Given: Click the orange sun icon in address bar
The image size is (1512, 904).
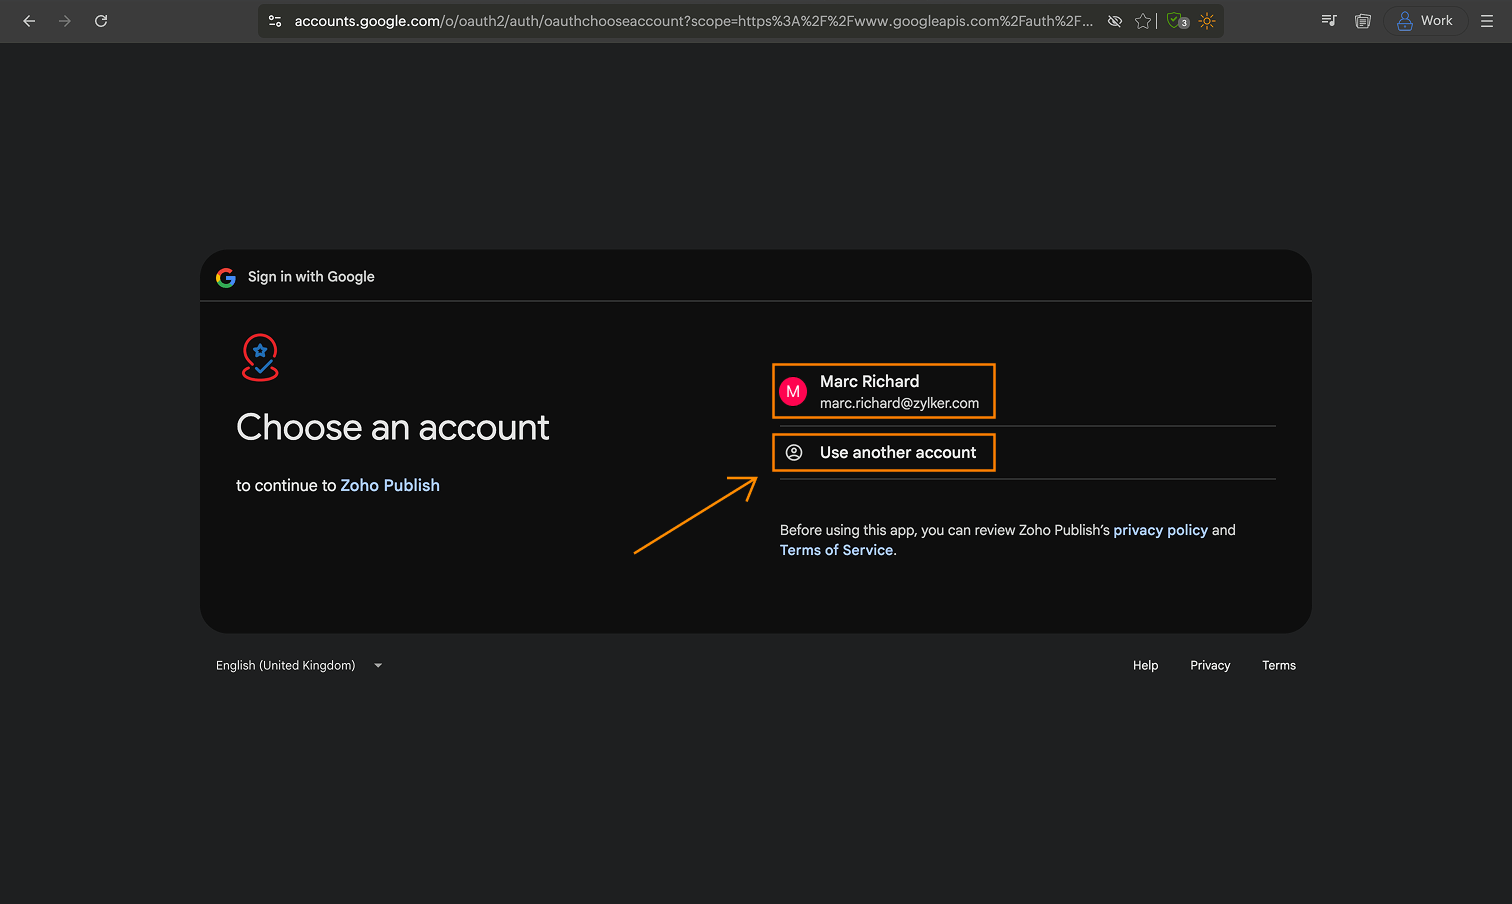Looking at the screenshot, I should pyautogui.click(x=1207, y=21).
